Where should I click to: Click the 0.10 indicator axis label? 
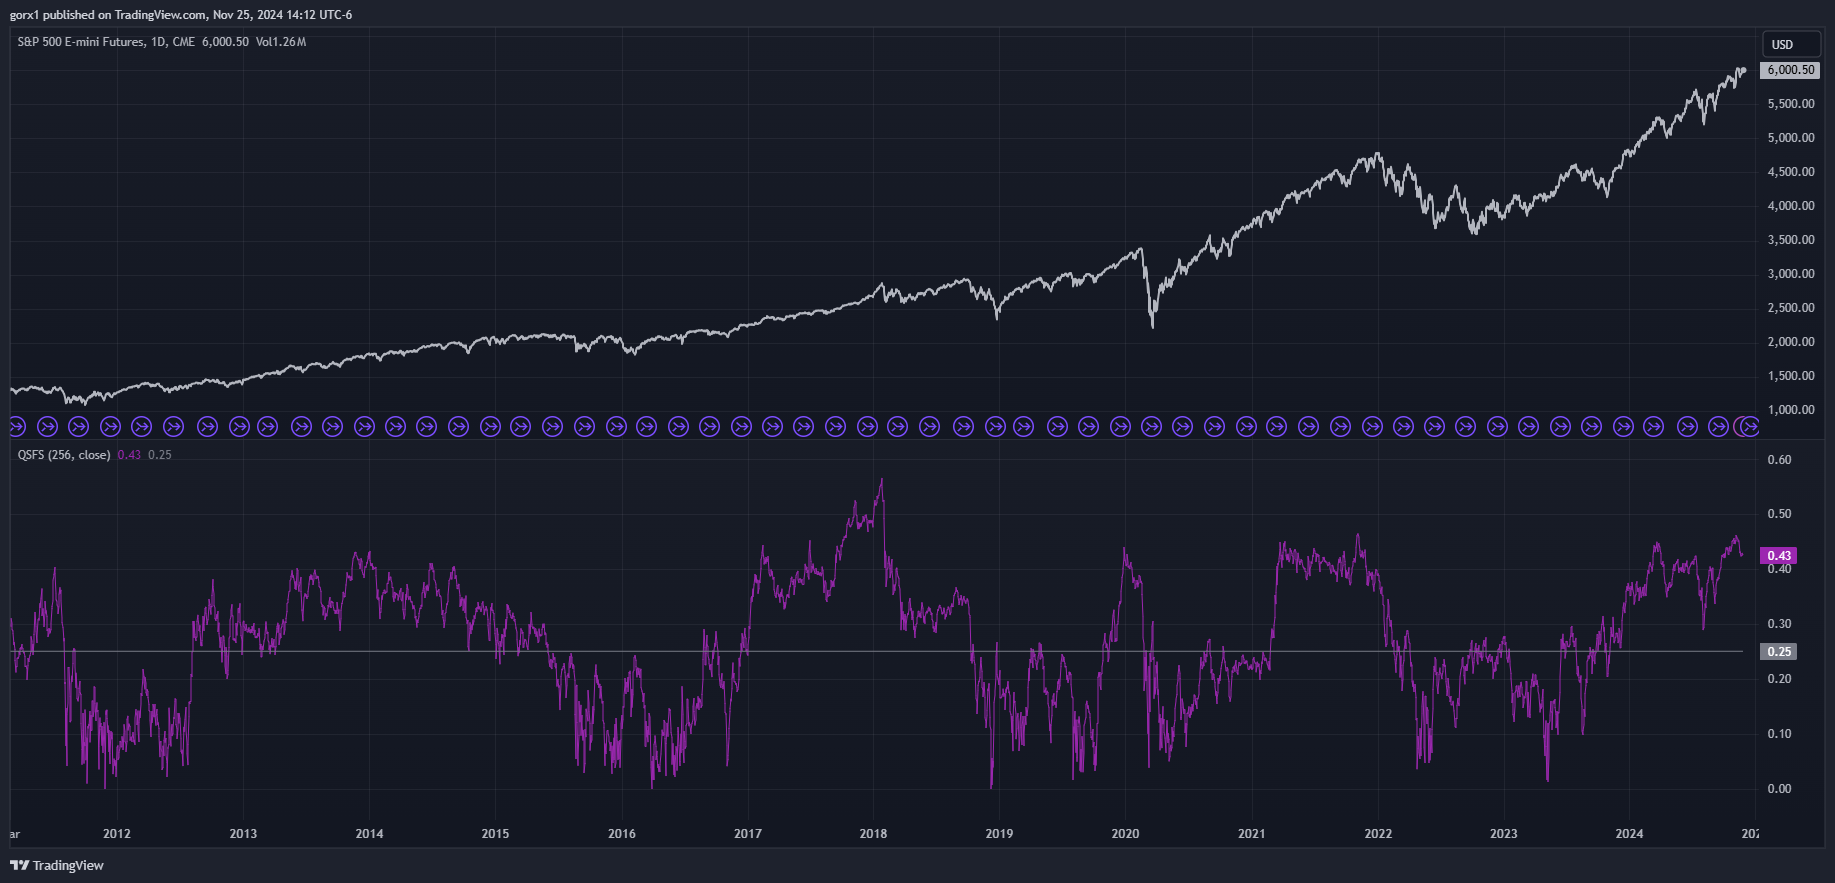(x=1779, y=734)
